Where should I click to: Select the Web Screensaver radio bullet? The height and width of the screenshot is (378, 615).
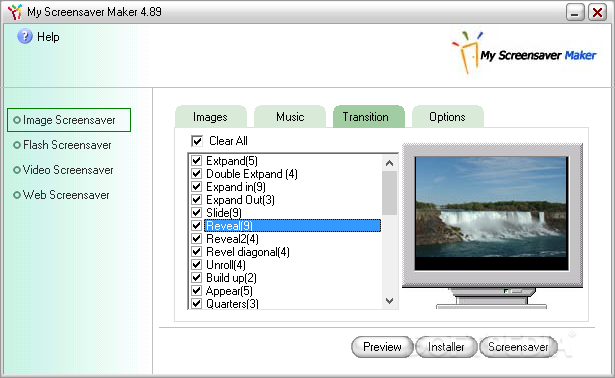point(17,195)
